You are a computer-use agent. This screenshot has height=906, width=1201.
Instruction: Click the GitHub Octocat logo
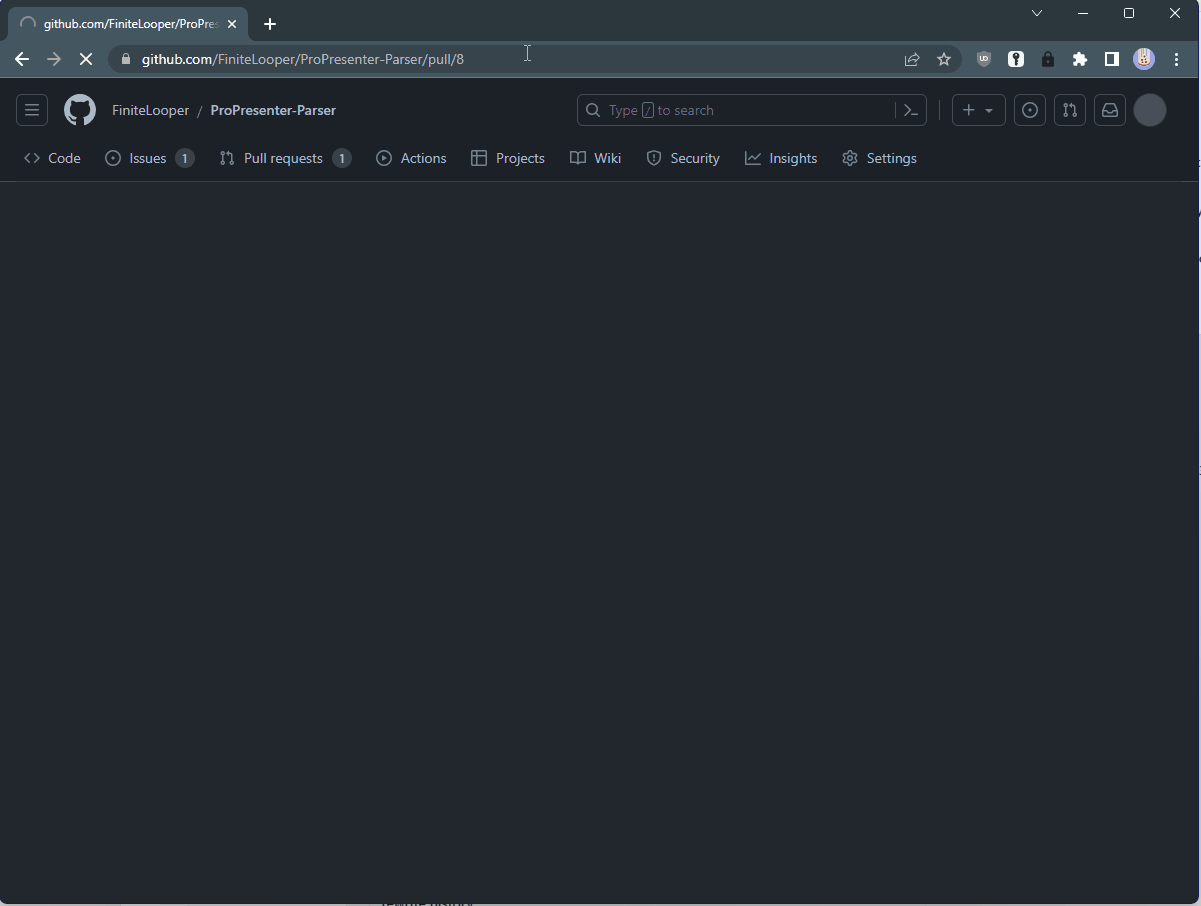pyautogui.click(x=80, y=110)
